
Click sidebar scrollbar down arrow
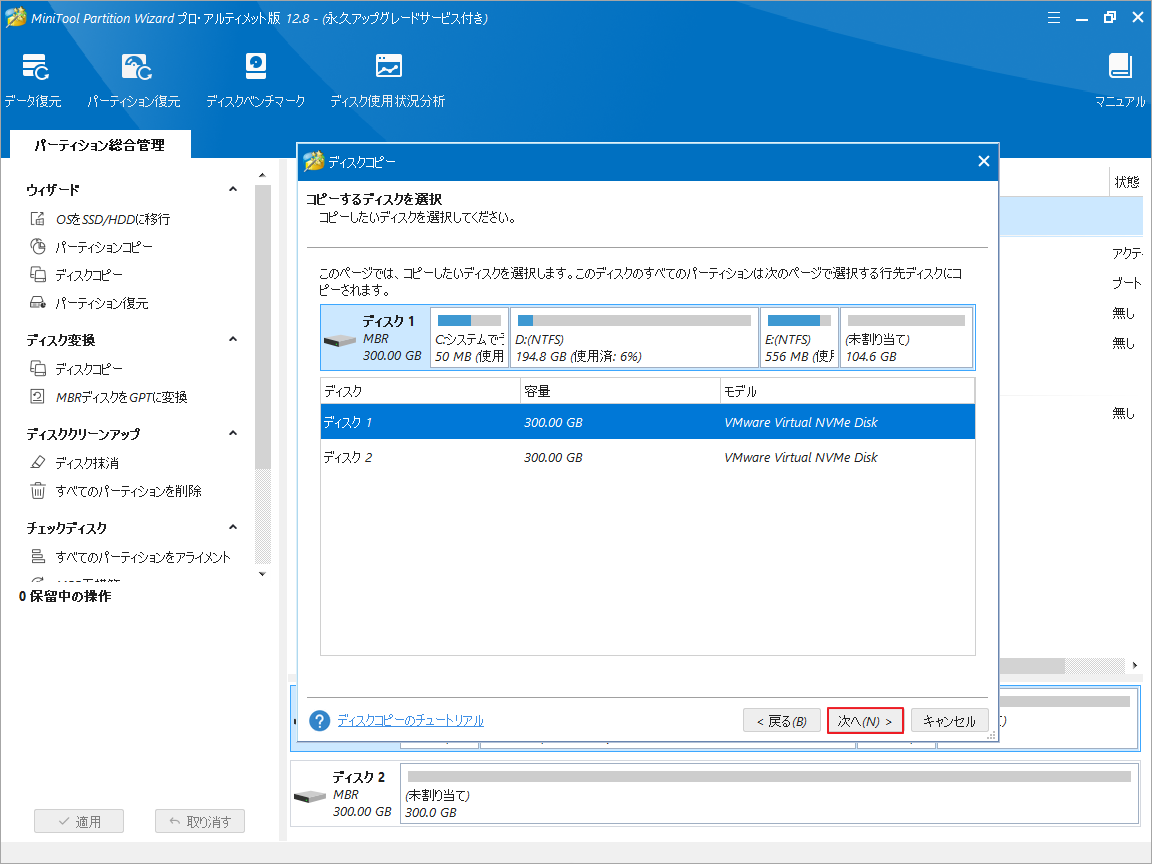coord(262,574)
